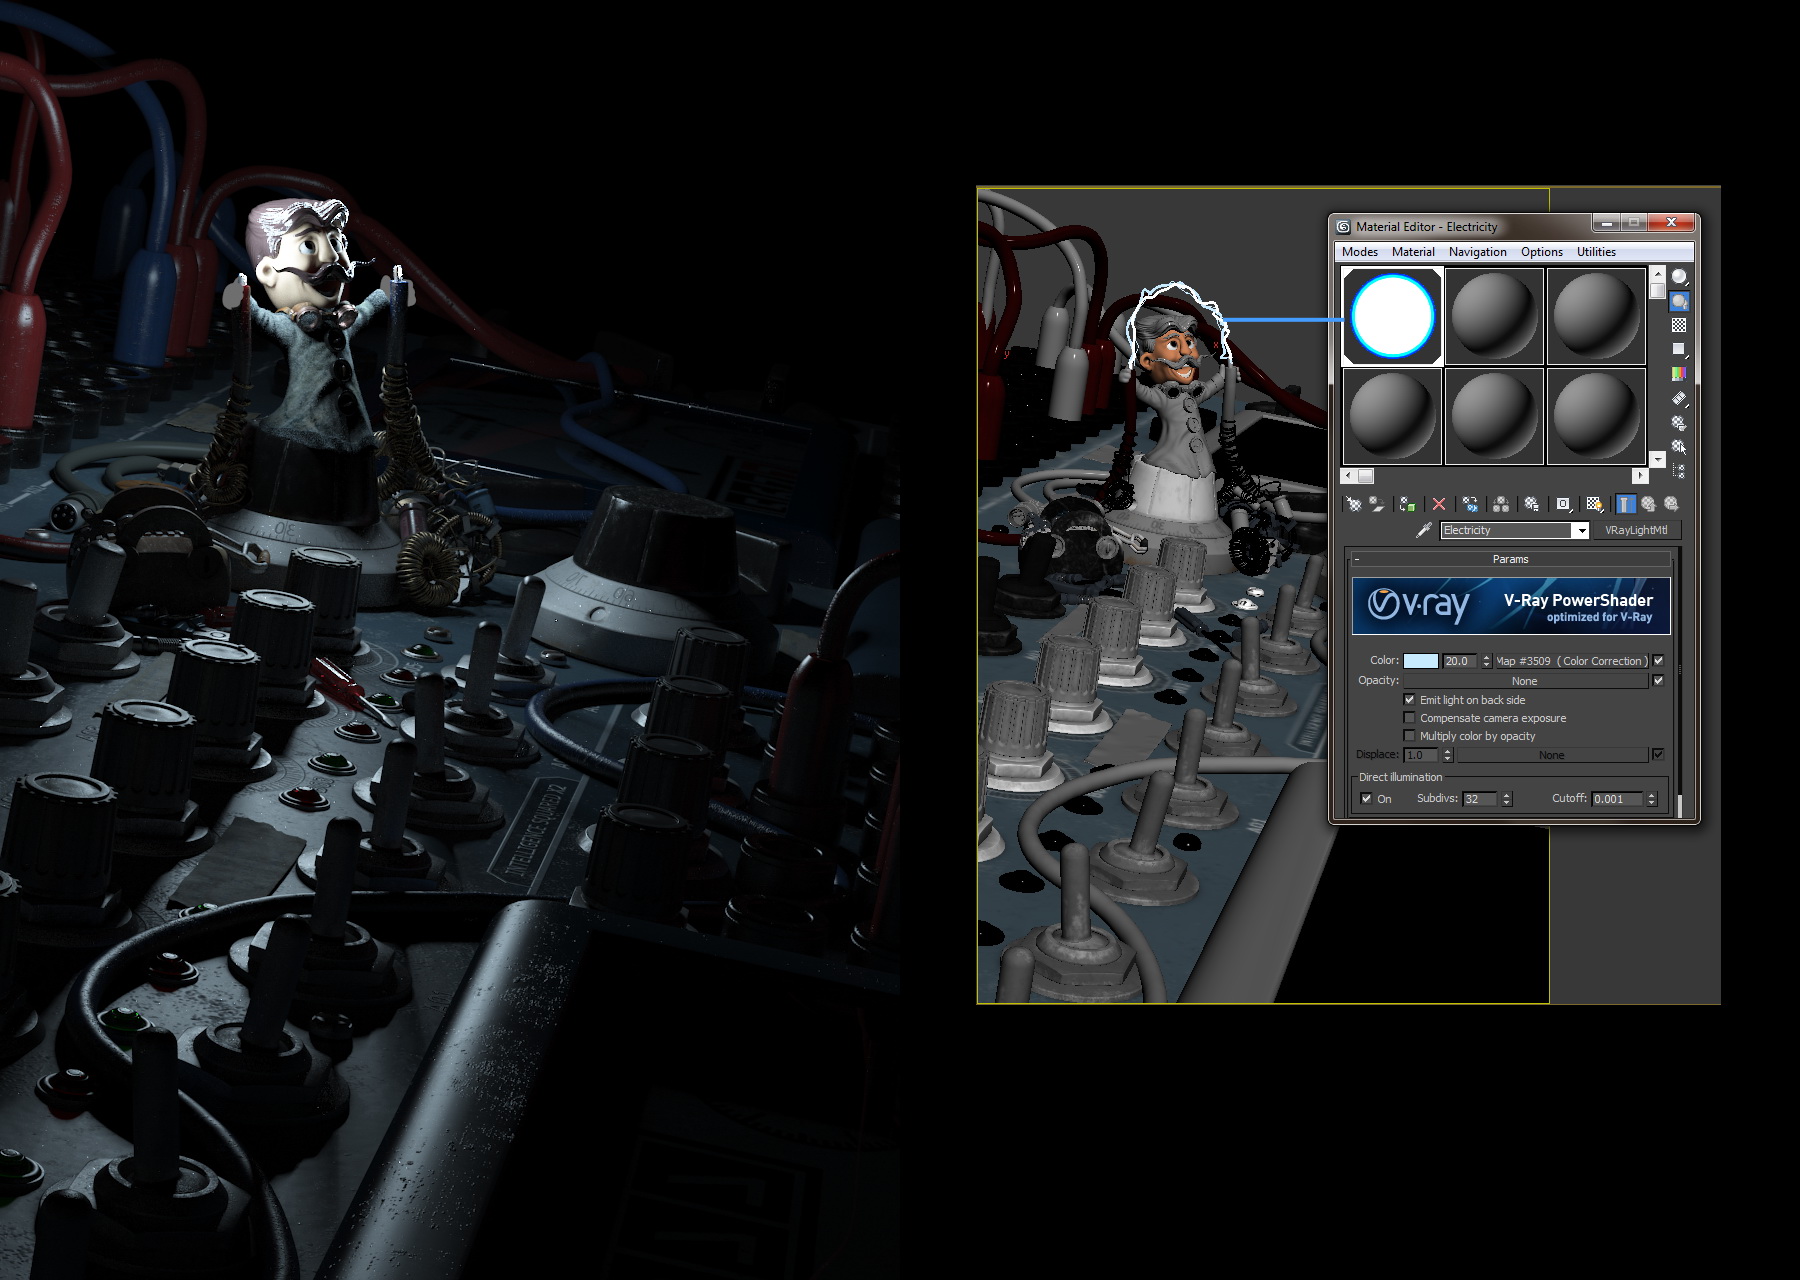Open the light blue Color swatch

click(x=1420, y=661)
